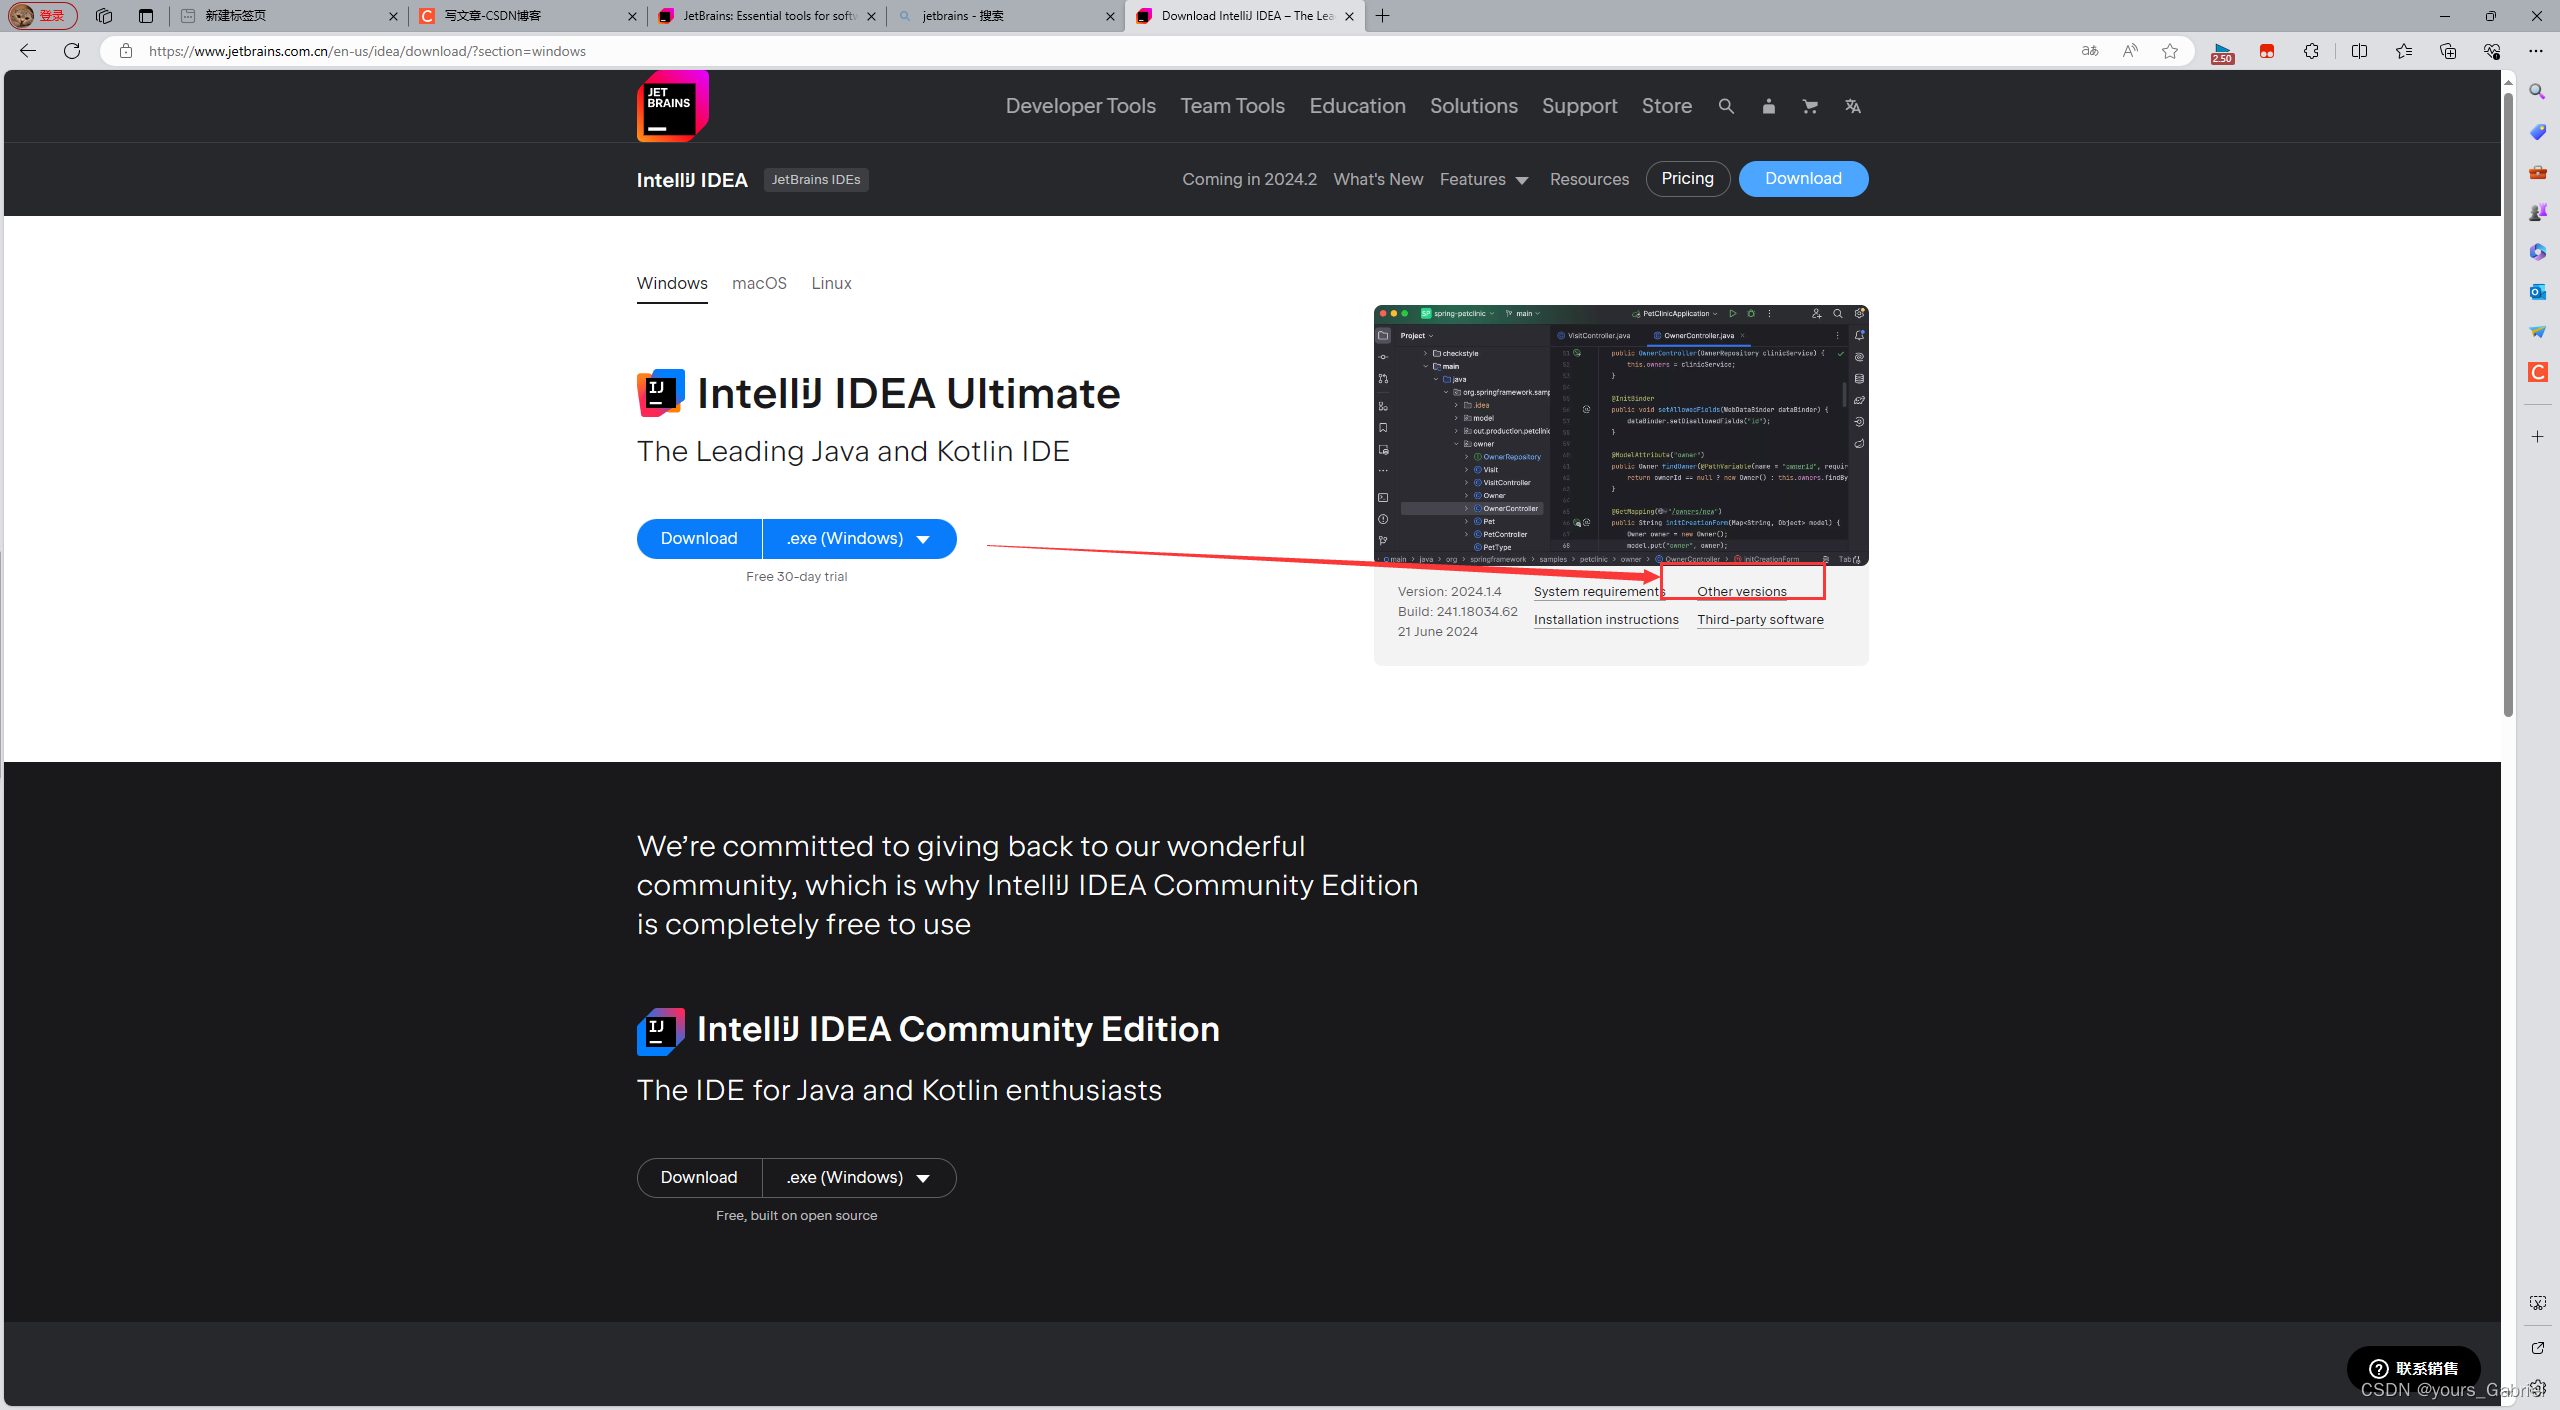Open the Outlook icon in Edge sidebar
The height and width of the screenshot is (1410, 2560).
2538,292
